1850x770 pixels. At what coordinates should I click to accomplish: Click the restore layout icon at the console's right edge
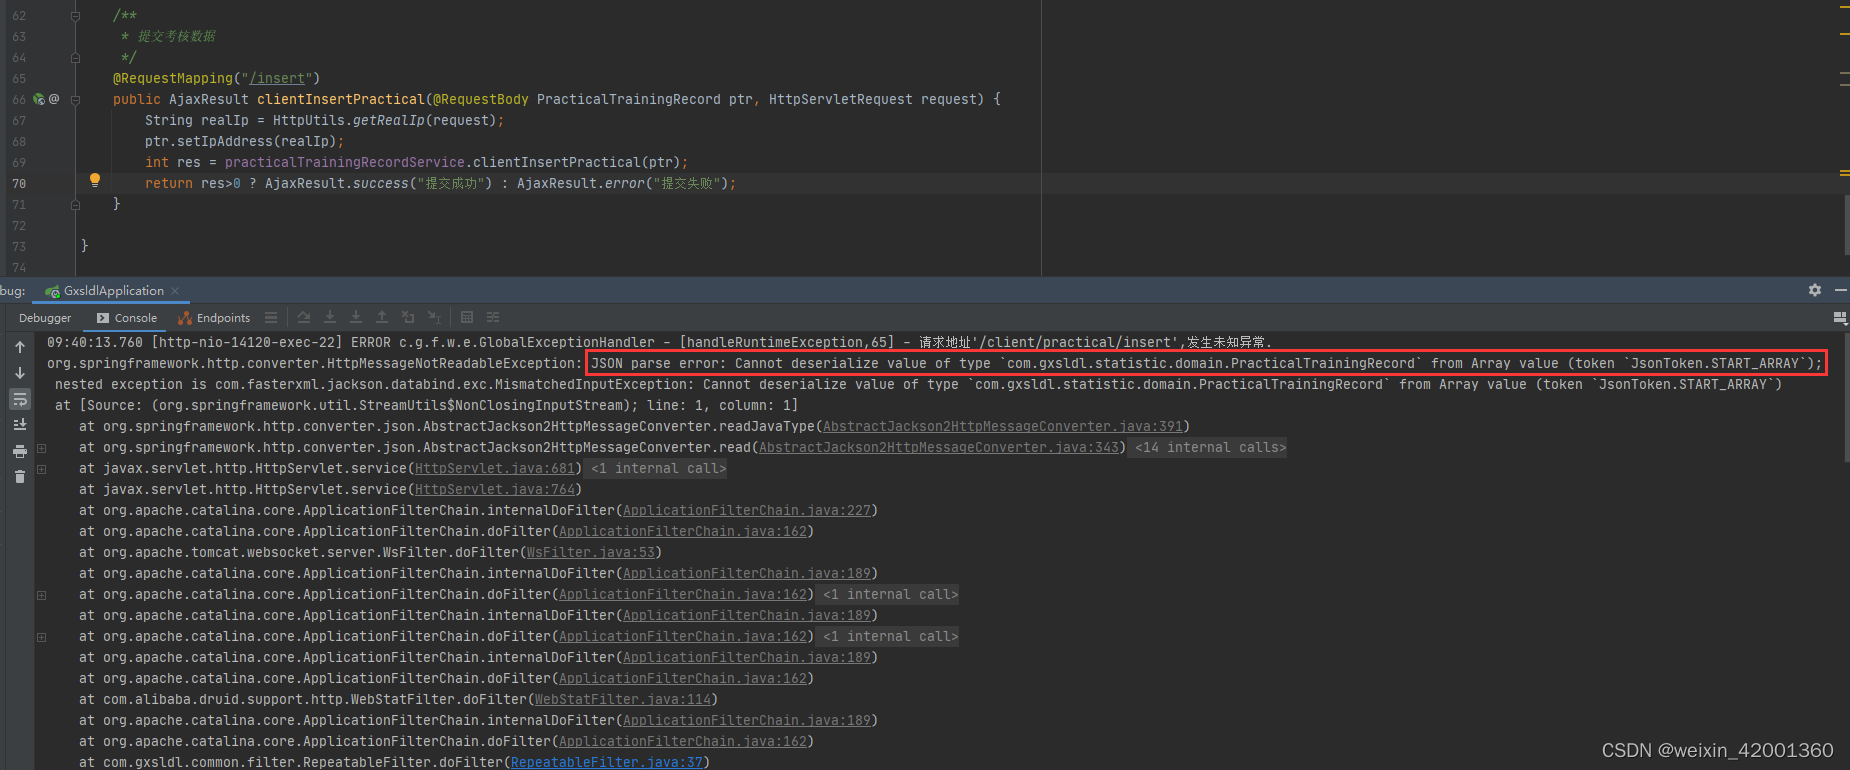pyautogui.click(x=1840, y=318)
